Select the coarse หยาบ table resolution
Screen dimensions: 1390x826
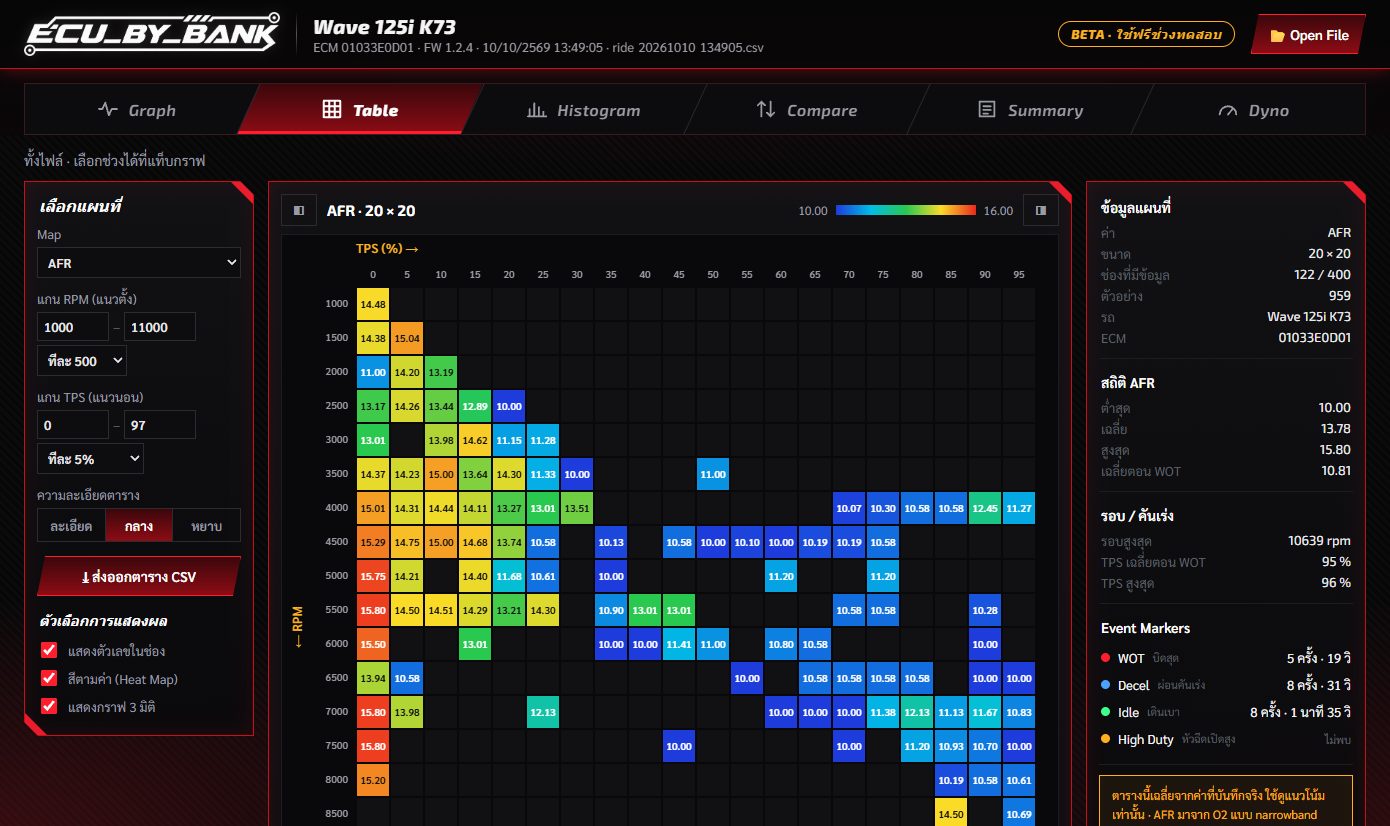coord(206,525)
